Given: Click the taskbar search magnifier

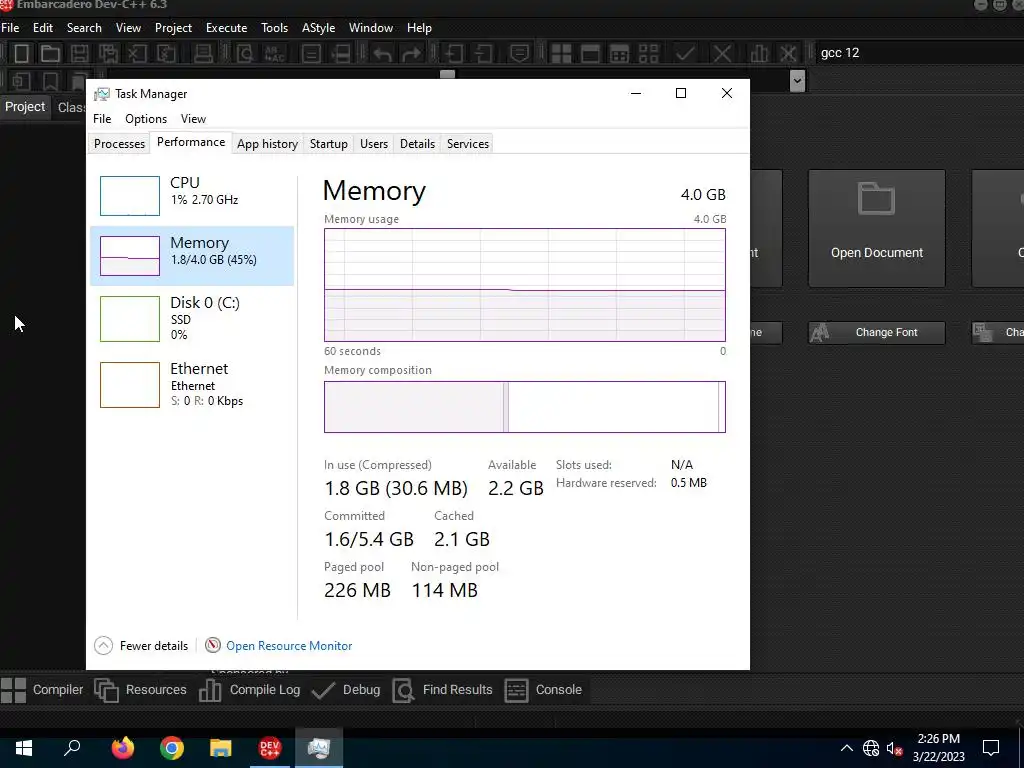Looking at the screenshot, I should 72,748.
